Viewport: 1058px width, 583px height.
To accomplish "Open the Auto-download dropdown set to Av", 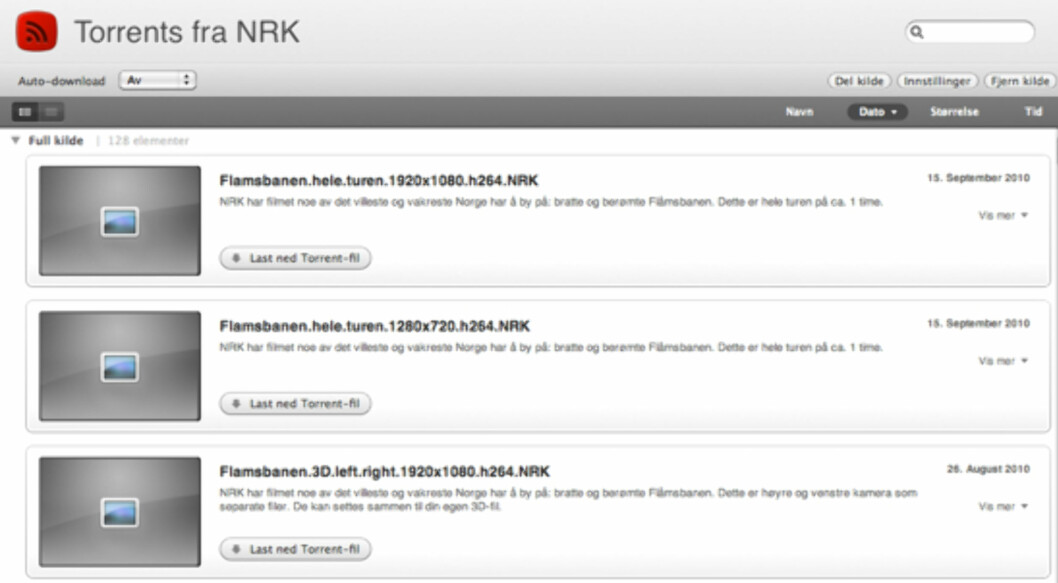I will 157,80.
